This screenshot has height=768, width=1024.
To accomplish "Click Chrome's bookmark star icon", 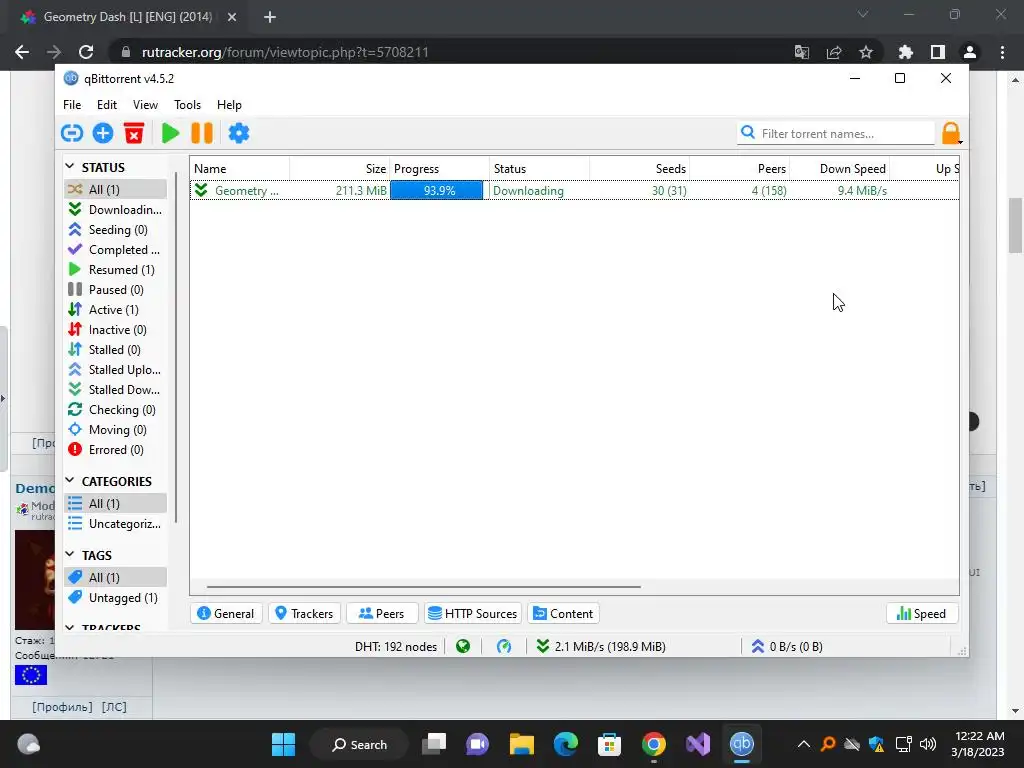I will pos(866,52).
